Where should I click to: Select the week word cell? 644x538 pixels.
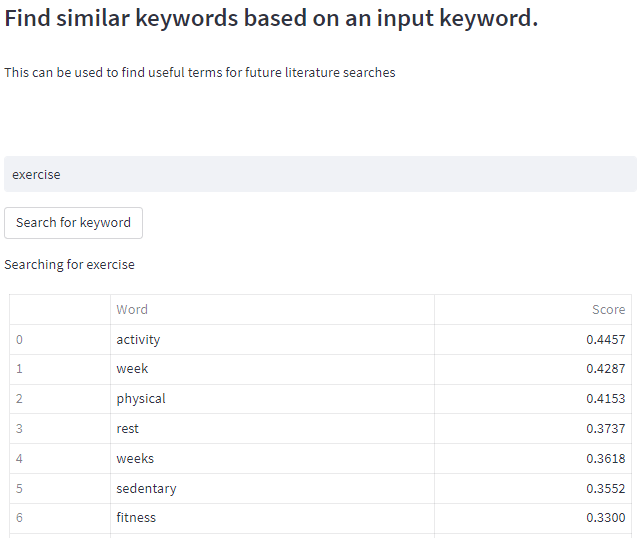click(x=271, y=369)
